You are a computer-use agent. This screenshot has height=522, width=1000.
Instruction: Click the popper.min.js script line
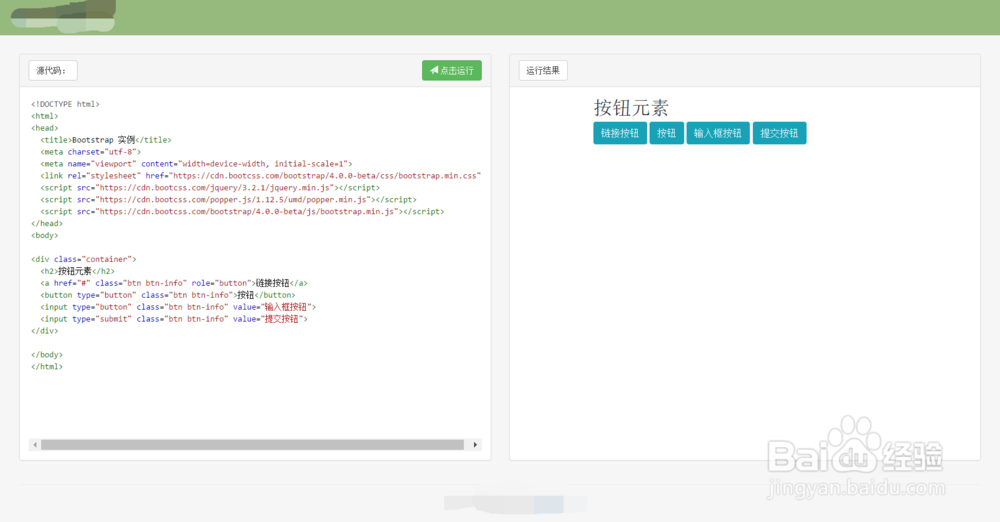[228, 200]
